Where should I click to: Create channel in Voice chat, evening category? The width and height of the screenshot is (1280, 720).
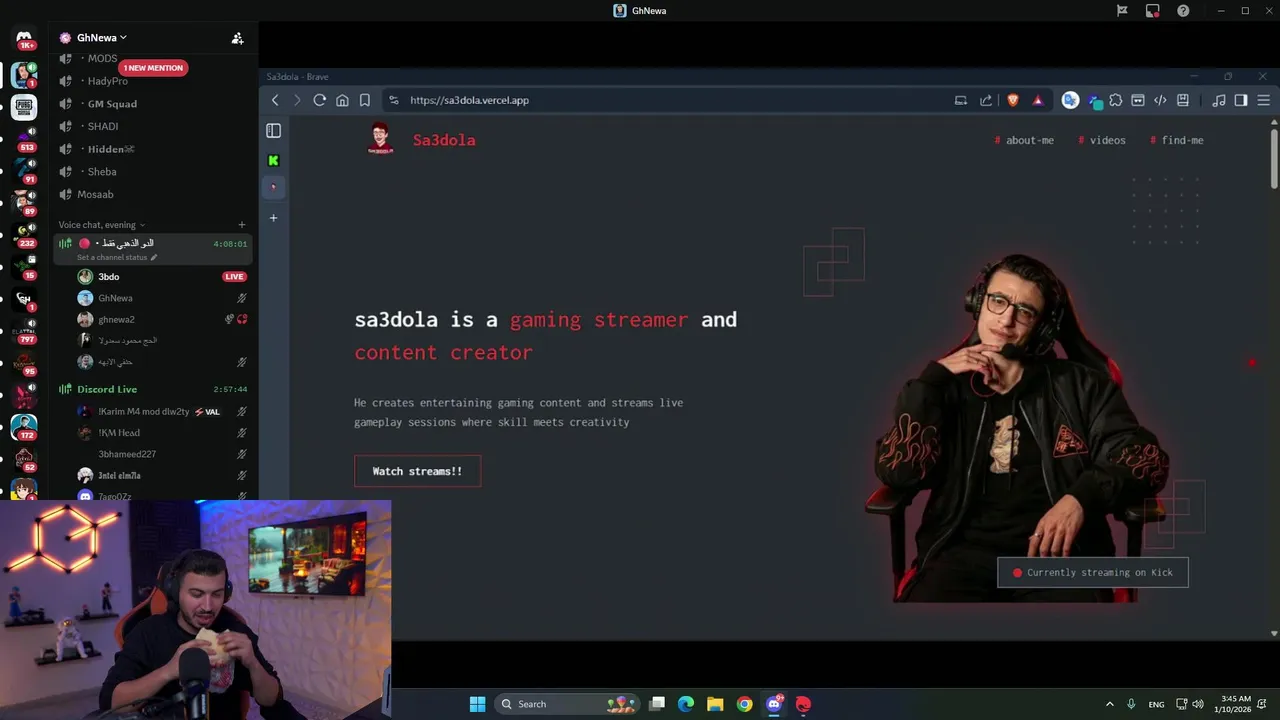coord(242,225)
